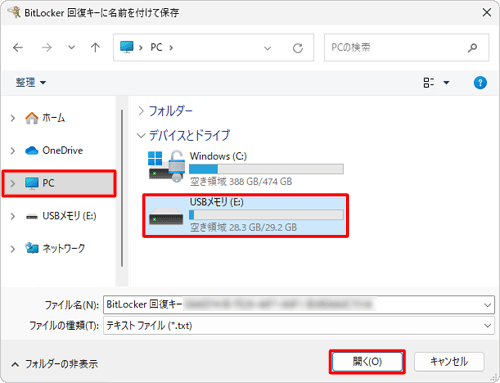The width and height of the screenshot is (500, 383).
Task: Click the BitLocker key icon in title bar
Action: pyautogui.click(x=14, y=12)
